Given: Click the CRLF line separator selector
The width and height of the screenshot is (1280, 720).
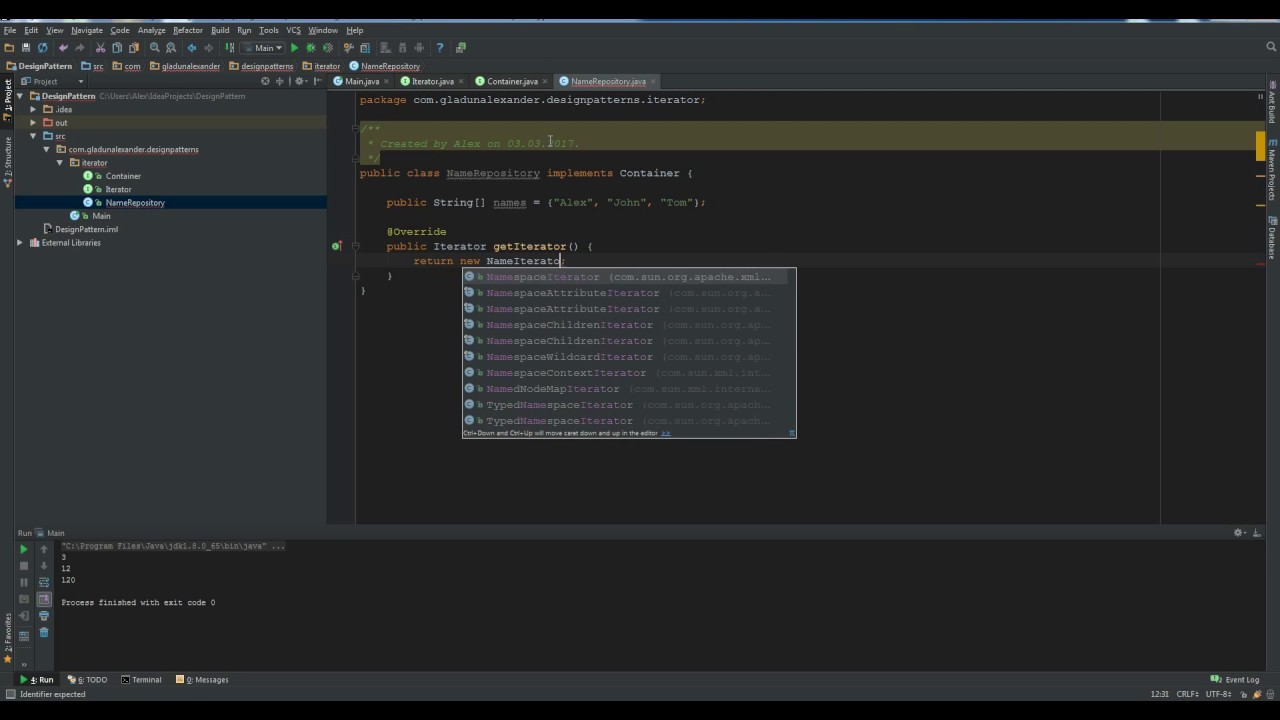Looking at the screenshot, I should point(1189,694).
